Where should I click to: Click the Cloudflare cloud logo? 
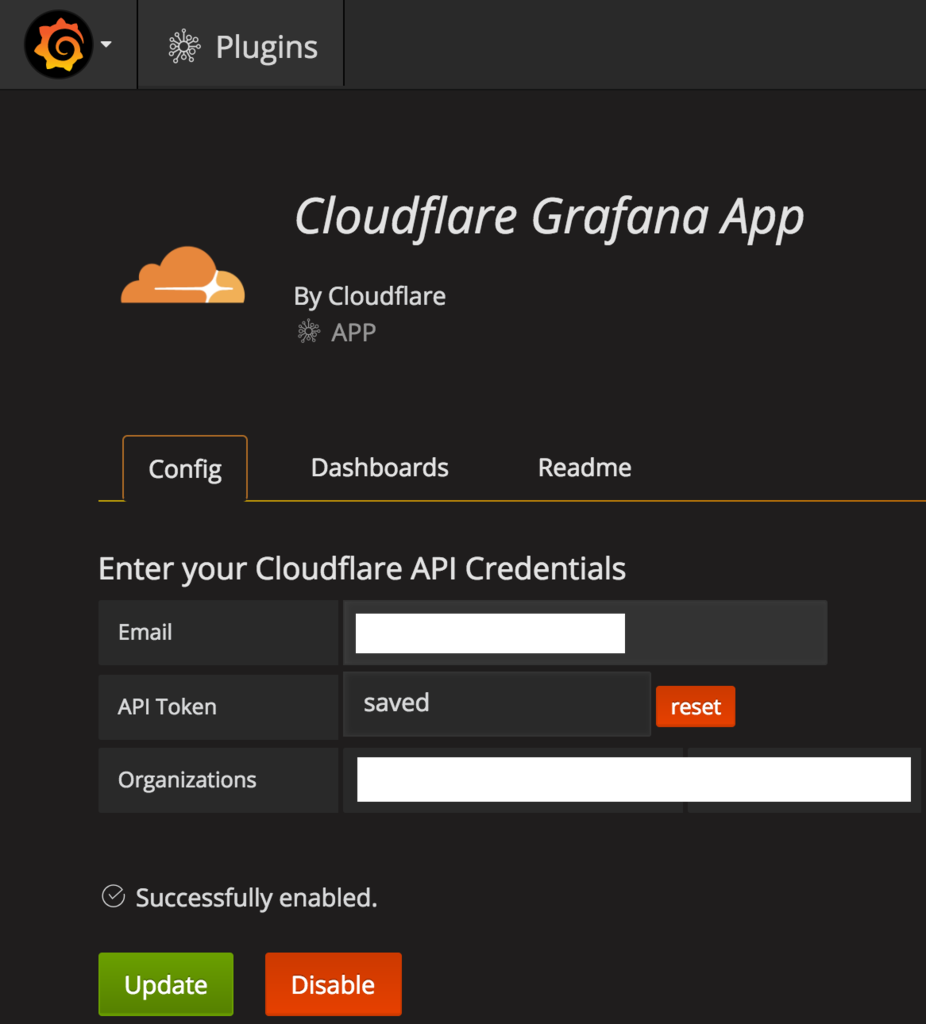(x=183, y=275)
